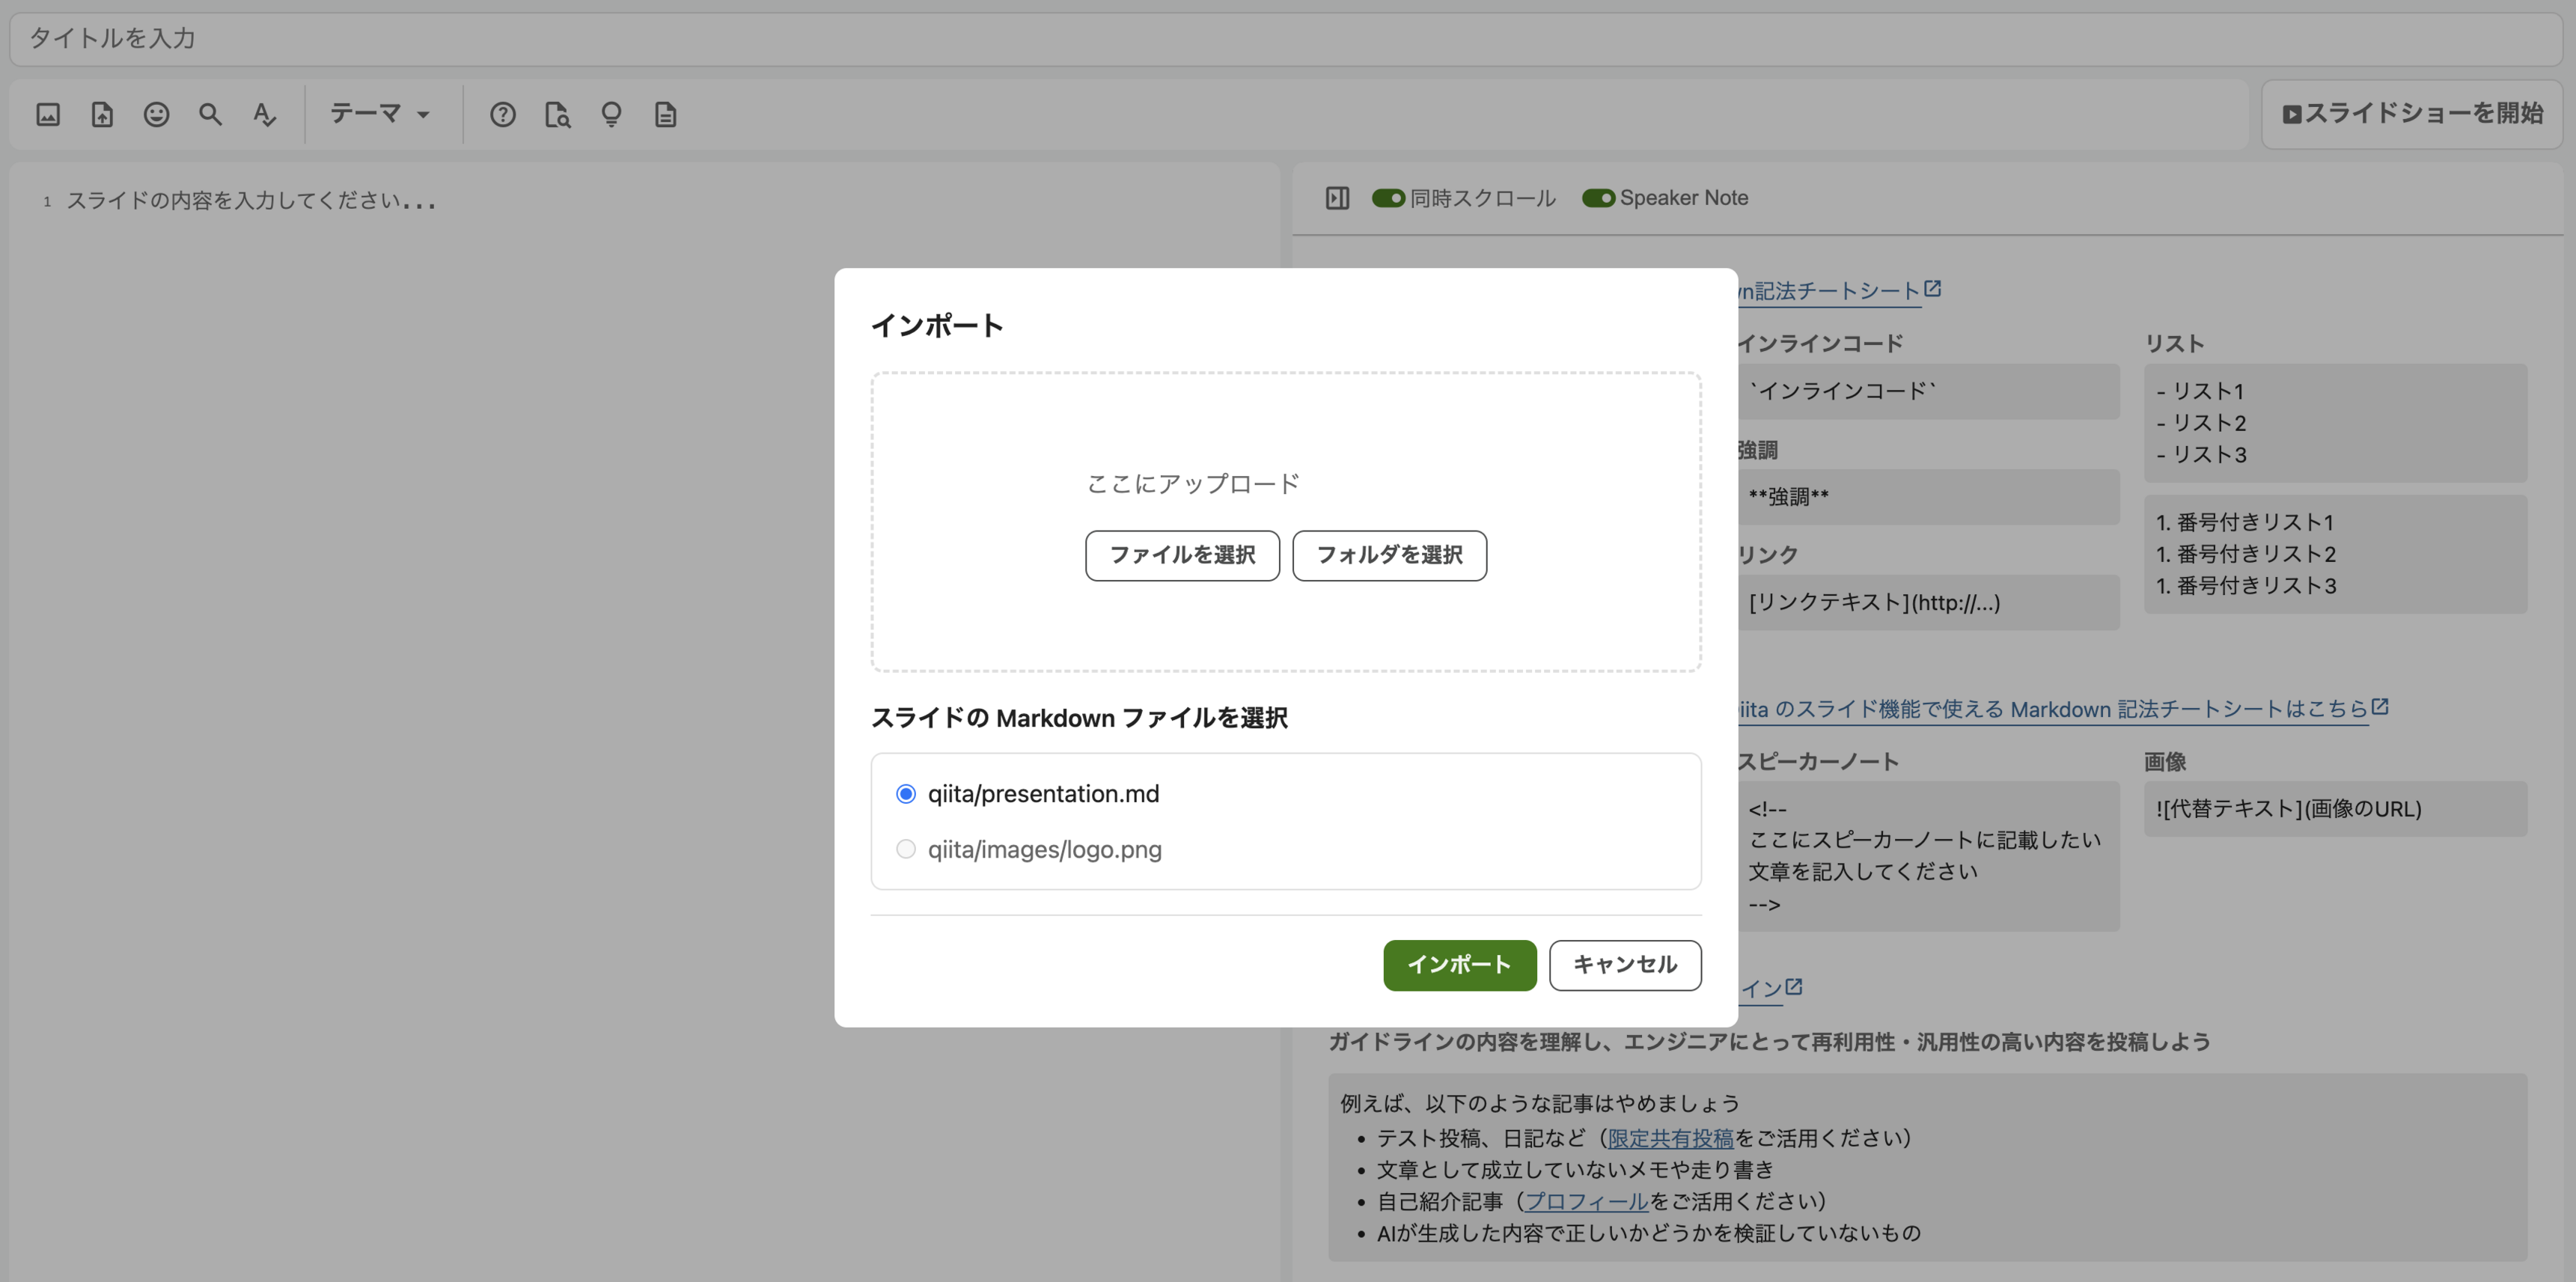Open the プロフィール link

[1586, 1201]
